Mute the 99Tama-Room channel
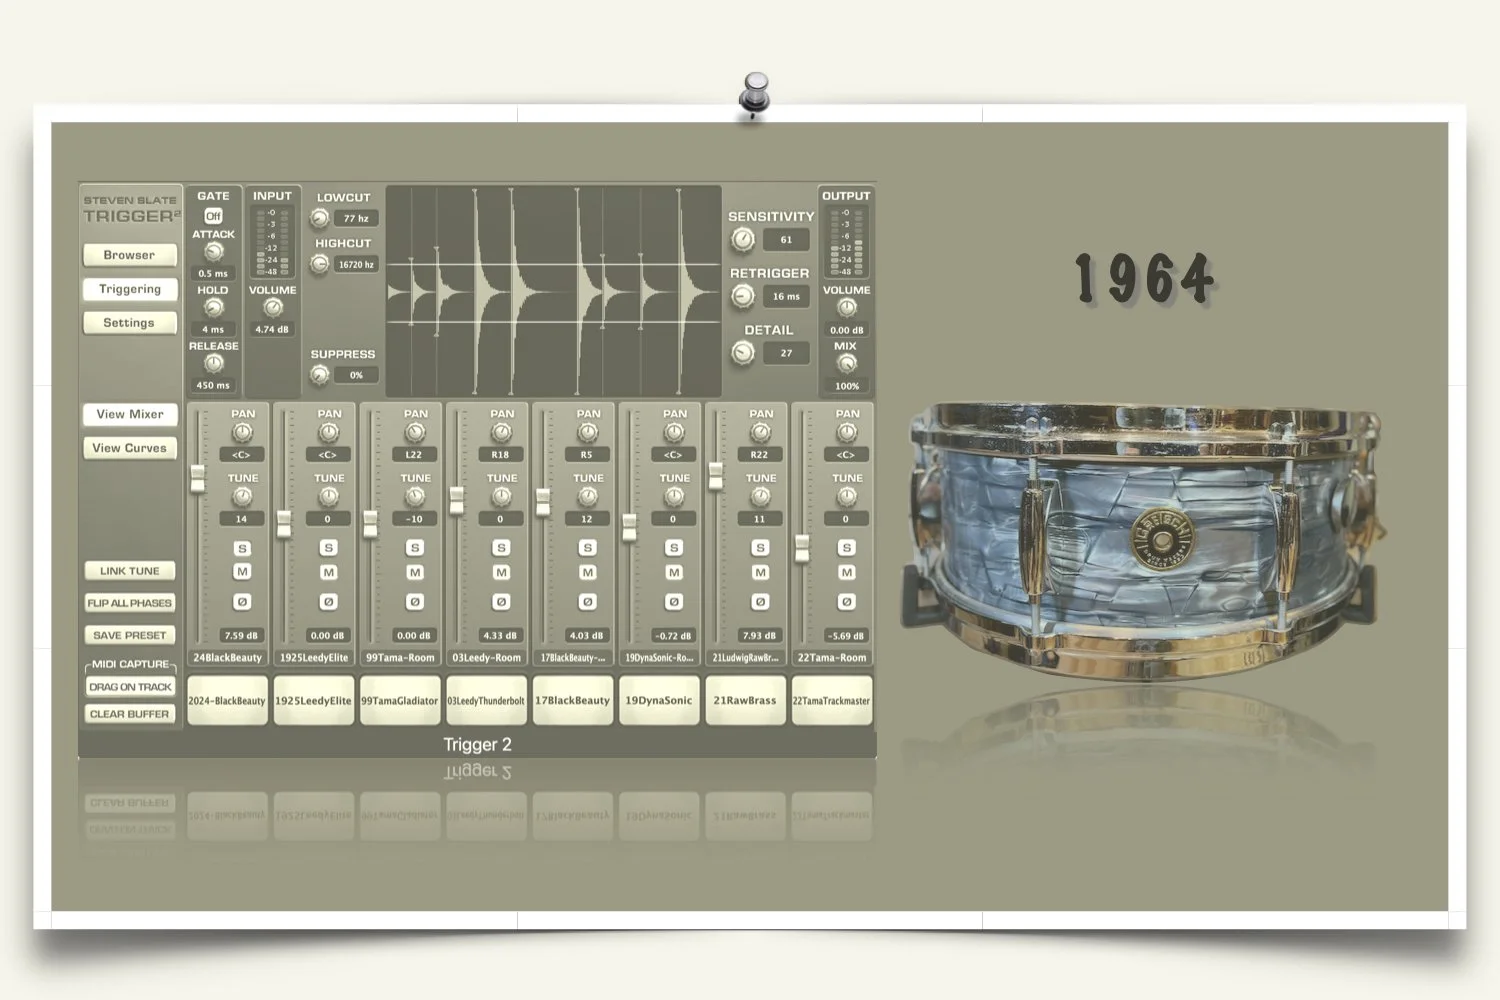Screen dimensions: 1500x1000 click(x=415, y=572)
